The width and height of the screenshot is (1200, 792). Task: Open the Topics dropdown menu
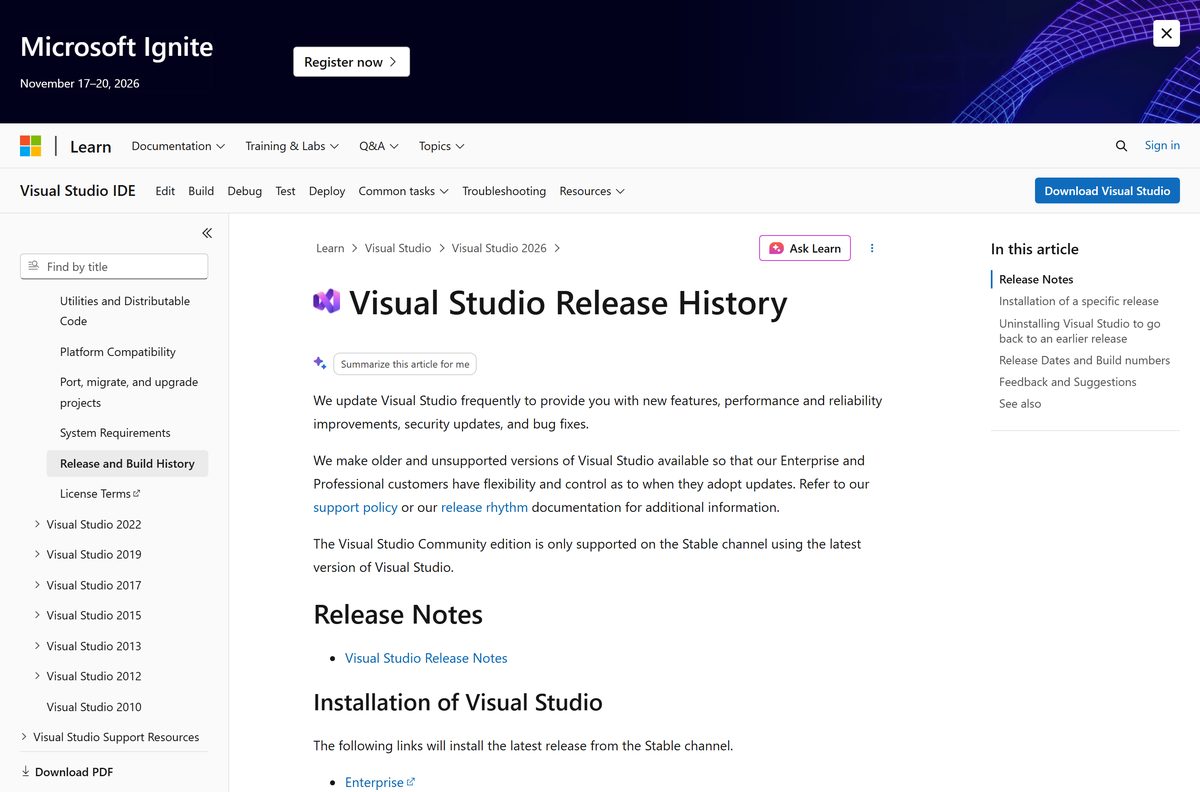coord(442,146)
